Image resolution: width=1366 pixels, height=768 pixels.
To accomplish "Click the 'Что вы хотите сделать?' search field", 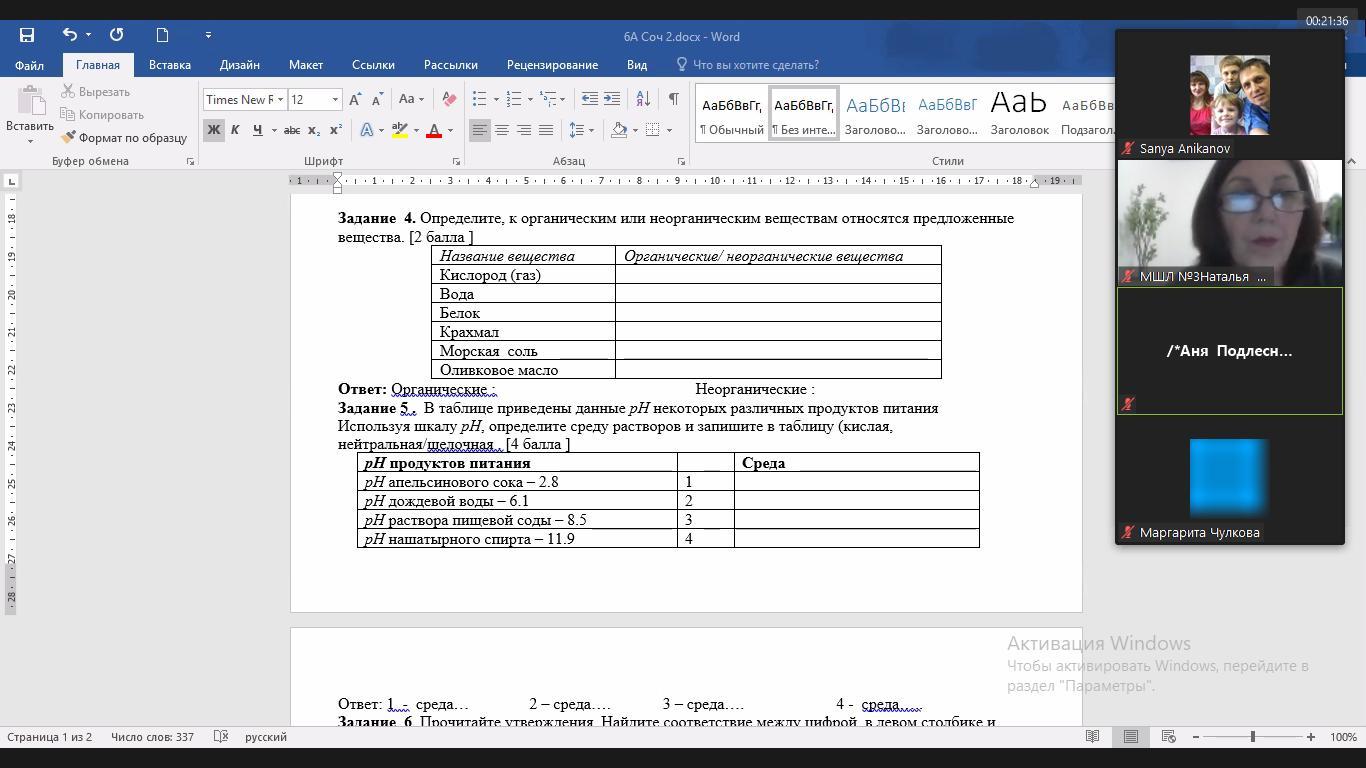I will [x=755, y=65].
